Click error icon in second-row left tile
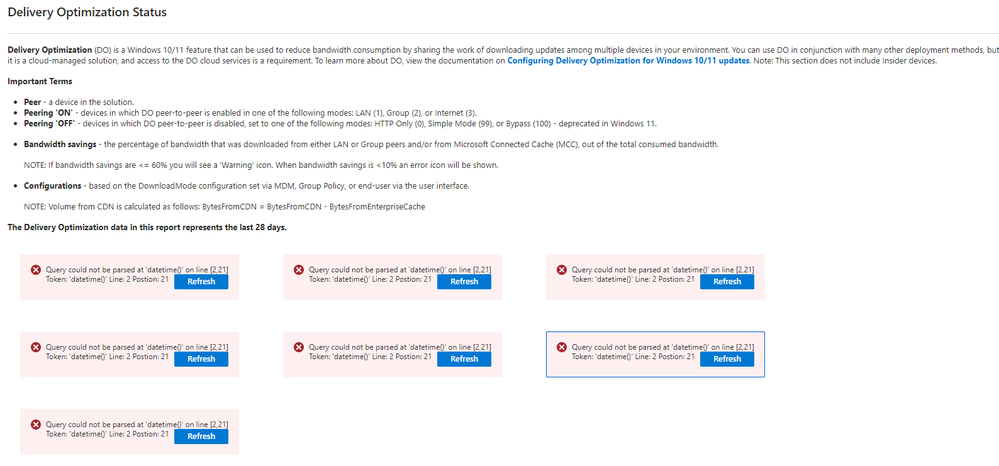This screenshot has height=466, width=999. 36,347
